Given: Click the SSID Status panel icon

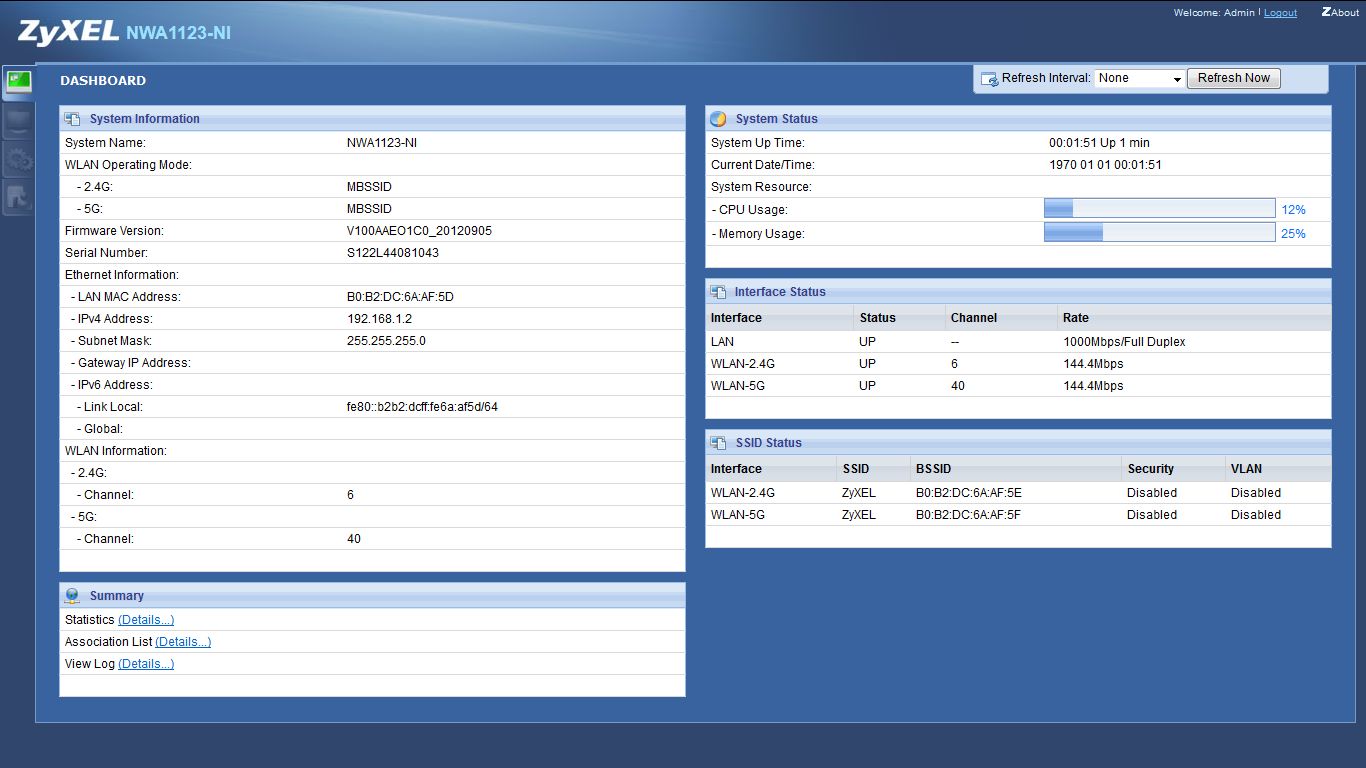Looking at the screenshot, I should (x=718, y=443).
